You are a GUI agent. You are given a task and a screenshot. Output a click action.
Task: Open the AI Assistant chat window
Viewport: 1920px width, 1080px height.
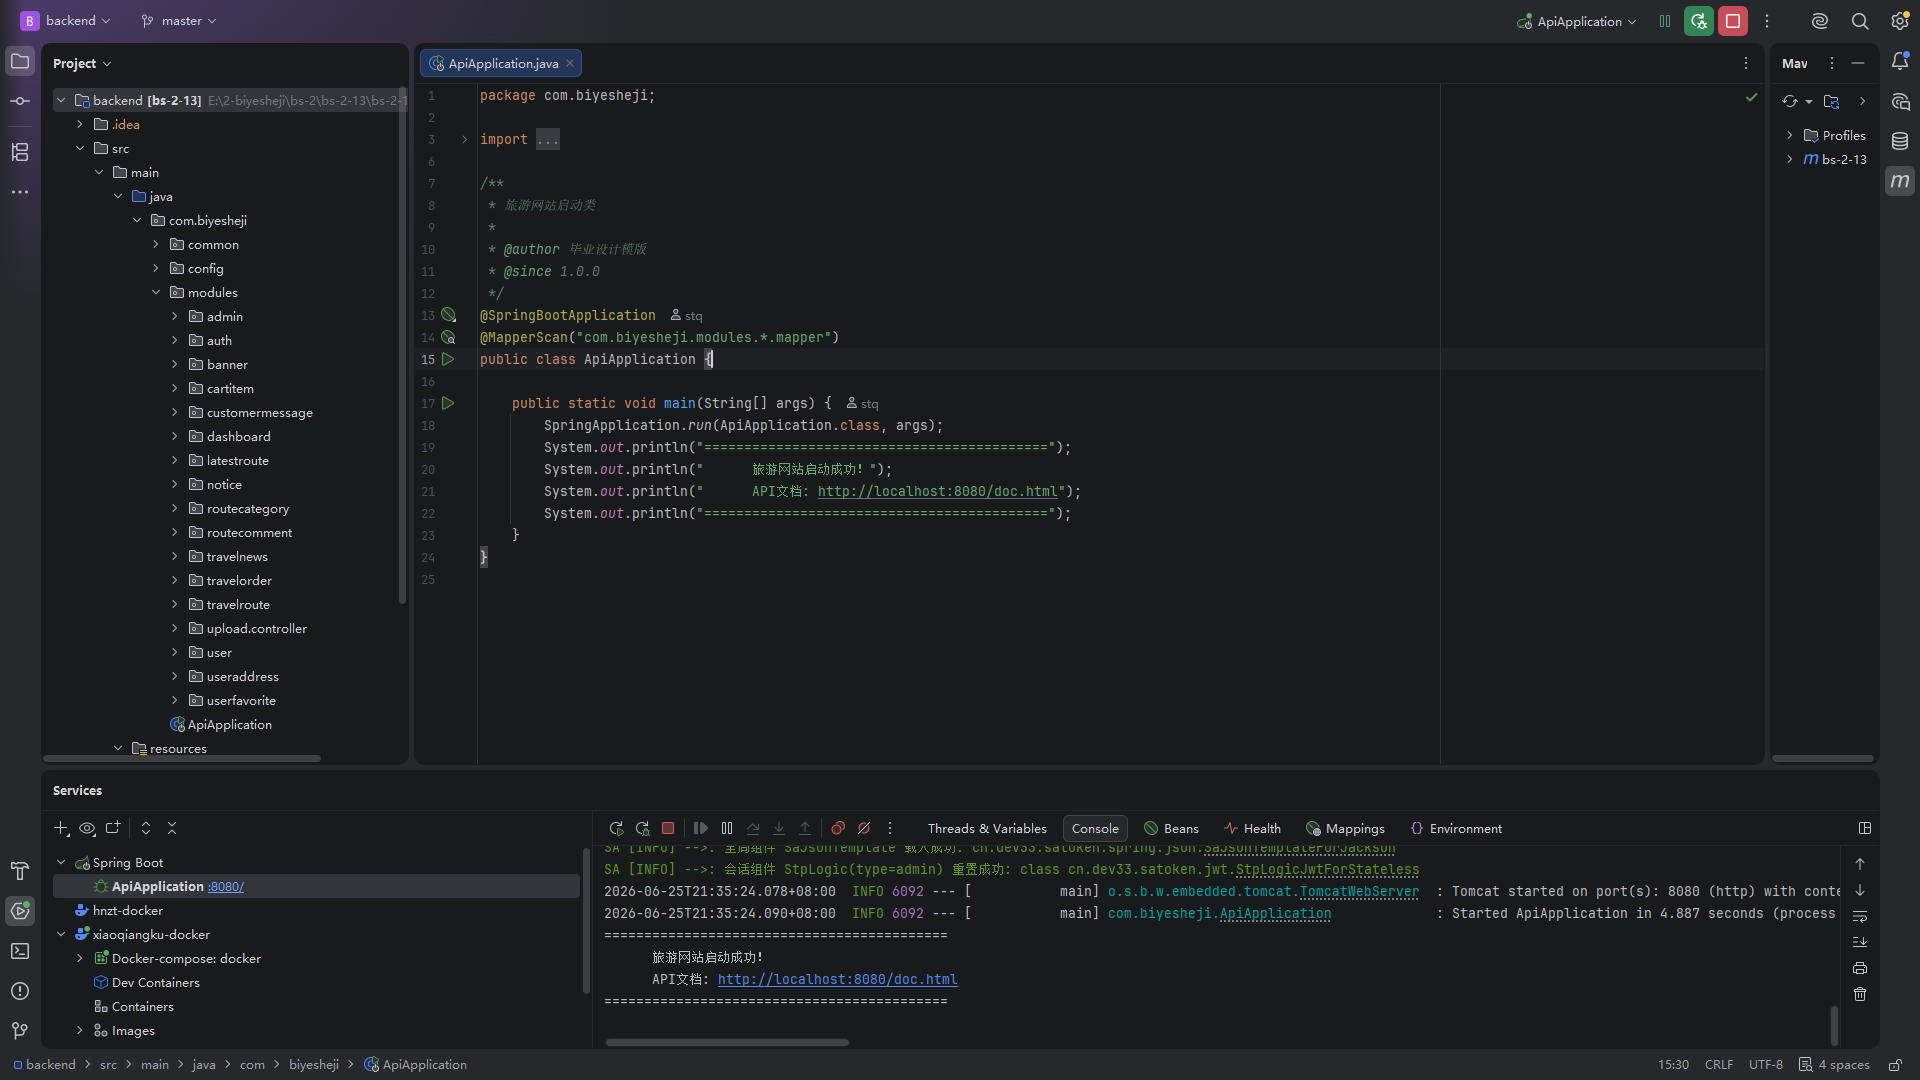point(1900,102)
